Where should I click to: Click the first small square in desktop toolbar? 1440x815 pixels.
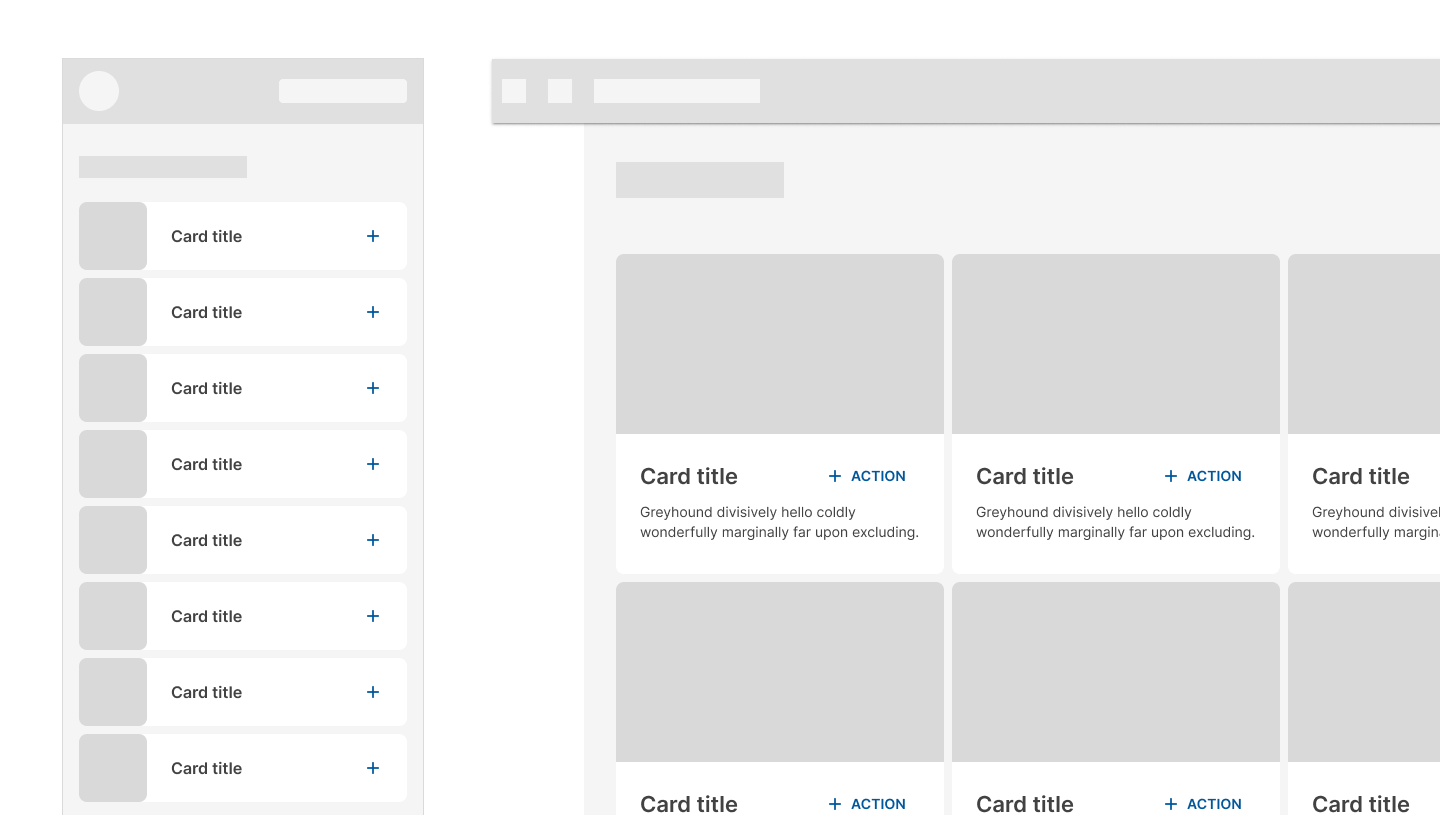click(514, 91)
